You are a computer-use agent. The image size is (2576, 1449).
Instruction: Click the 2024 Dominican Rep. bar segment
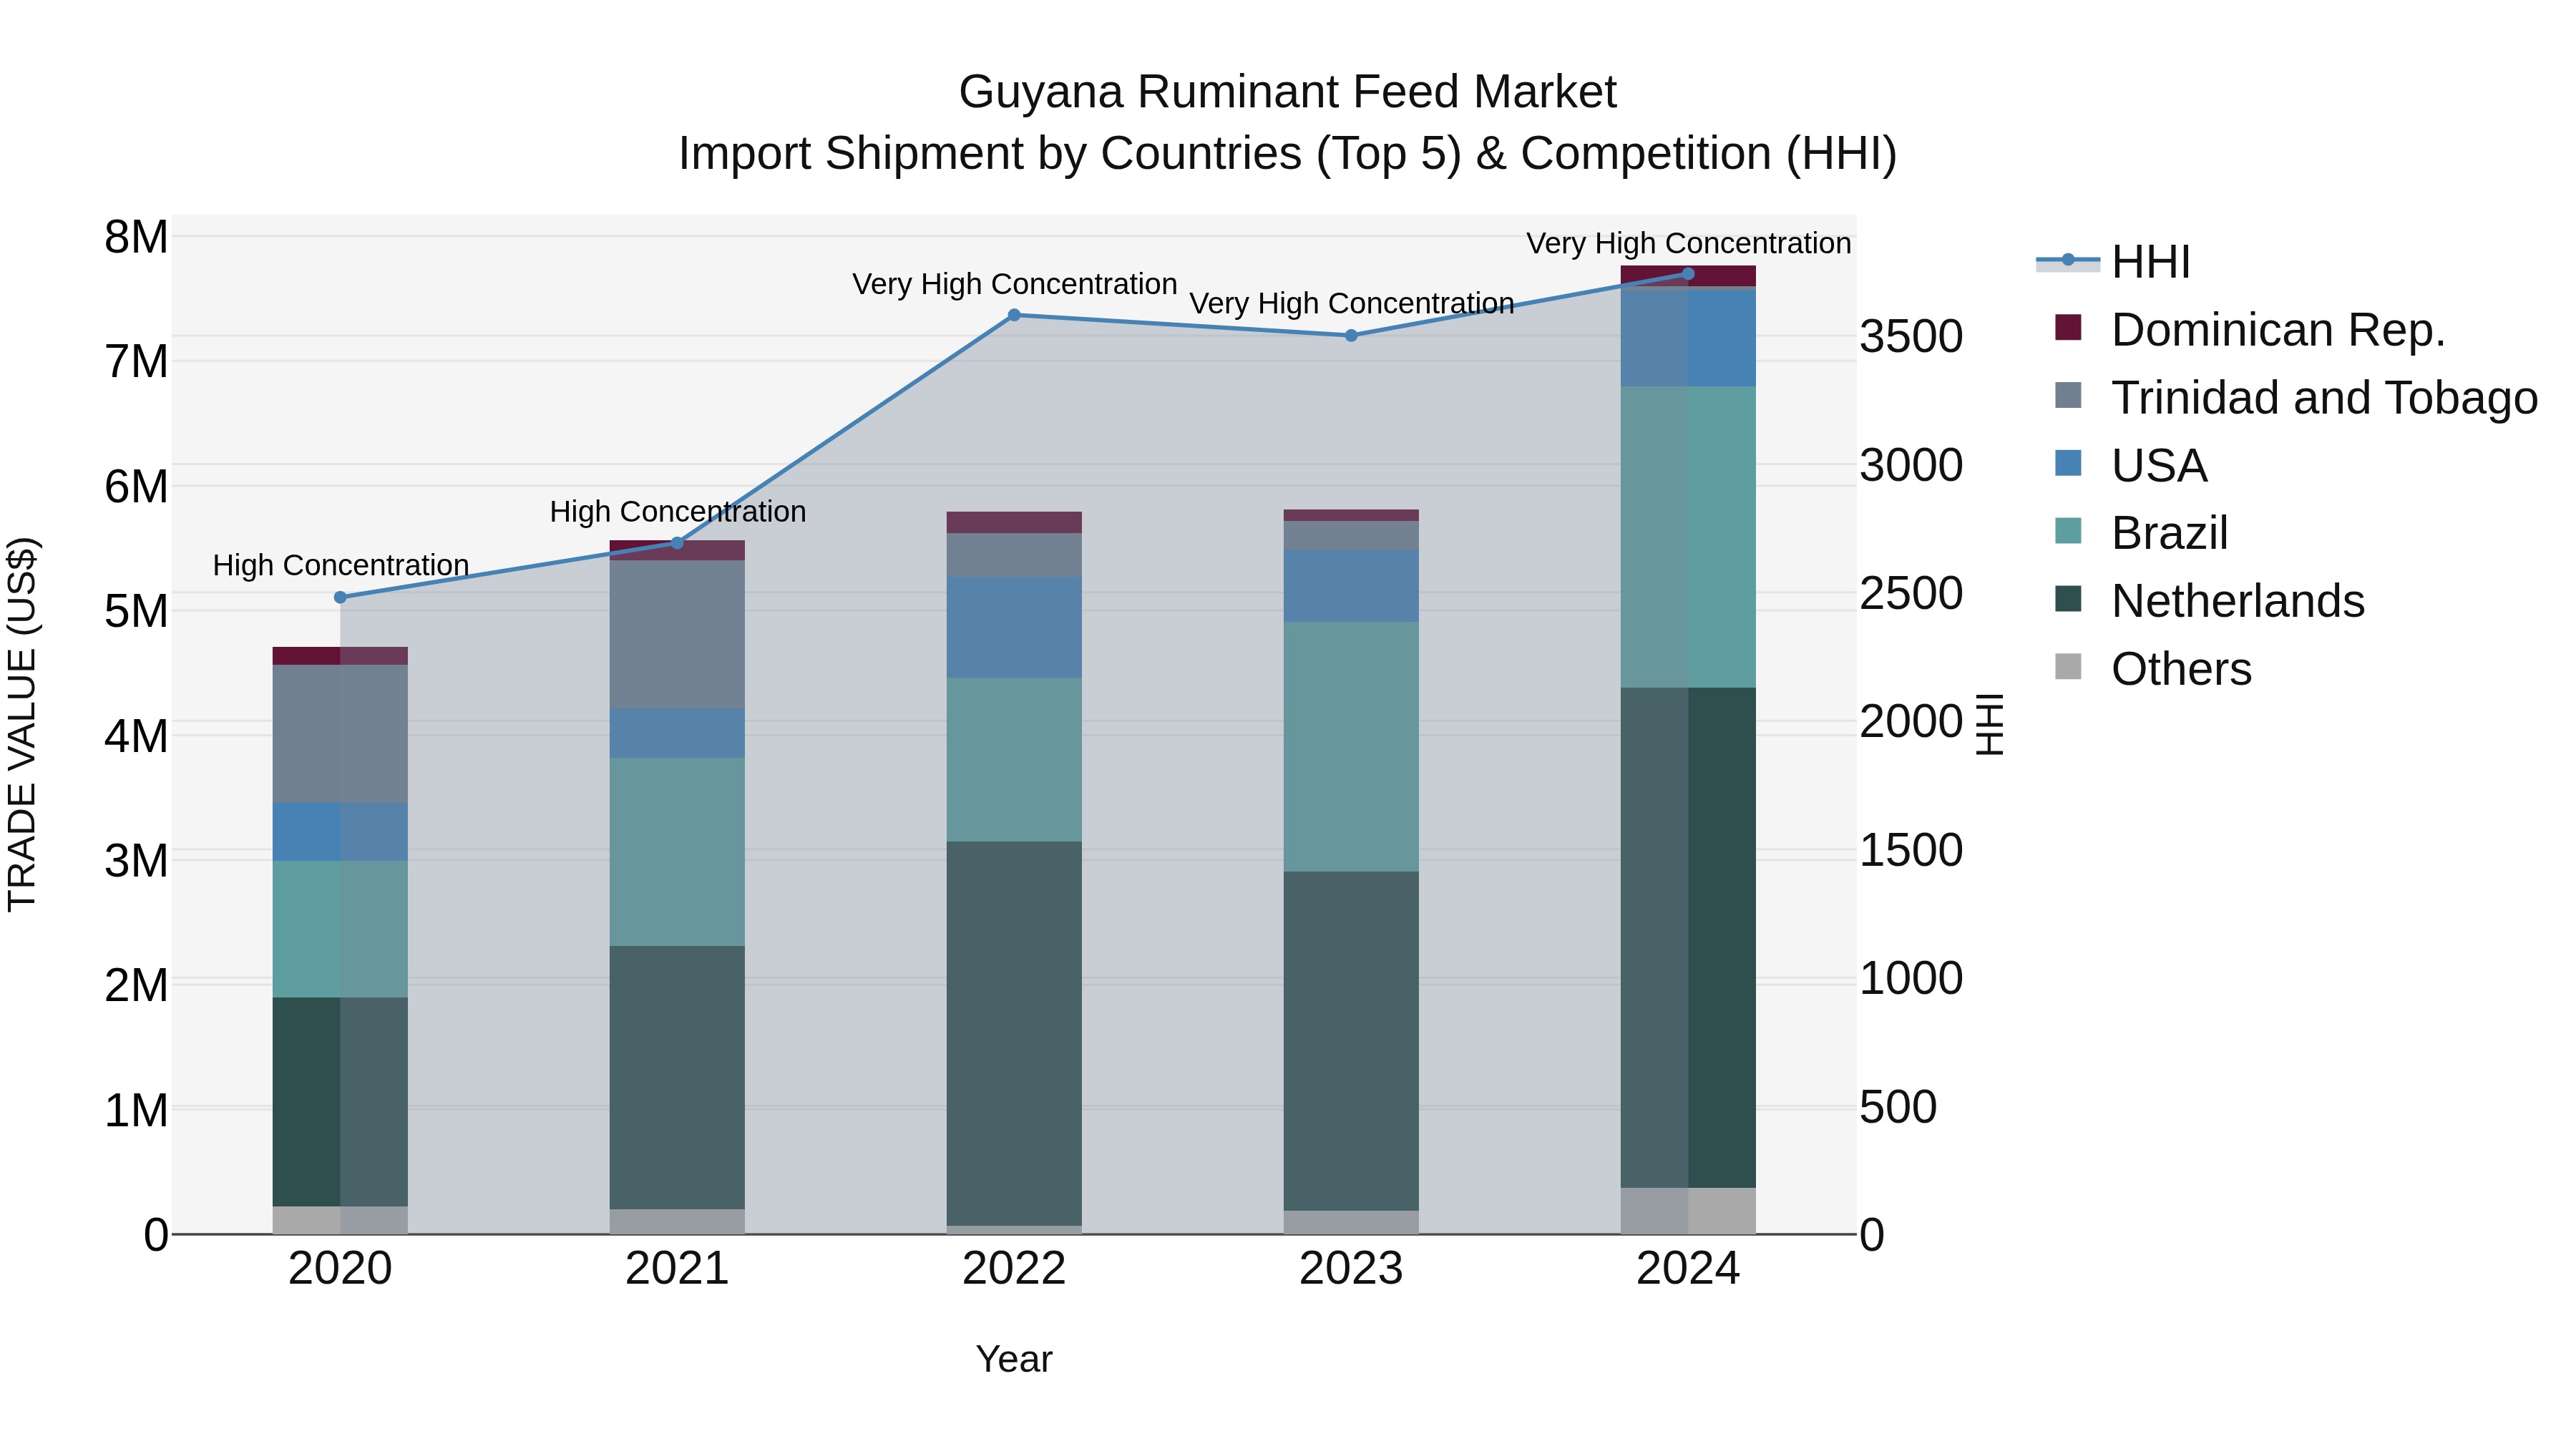tap(1688, 277)
